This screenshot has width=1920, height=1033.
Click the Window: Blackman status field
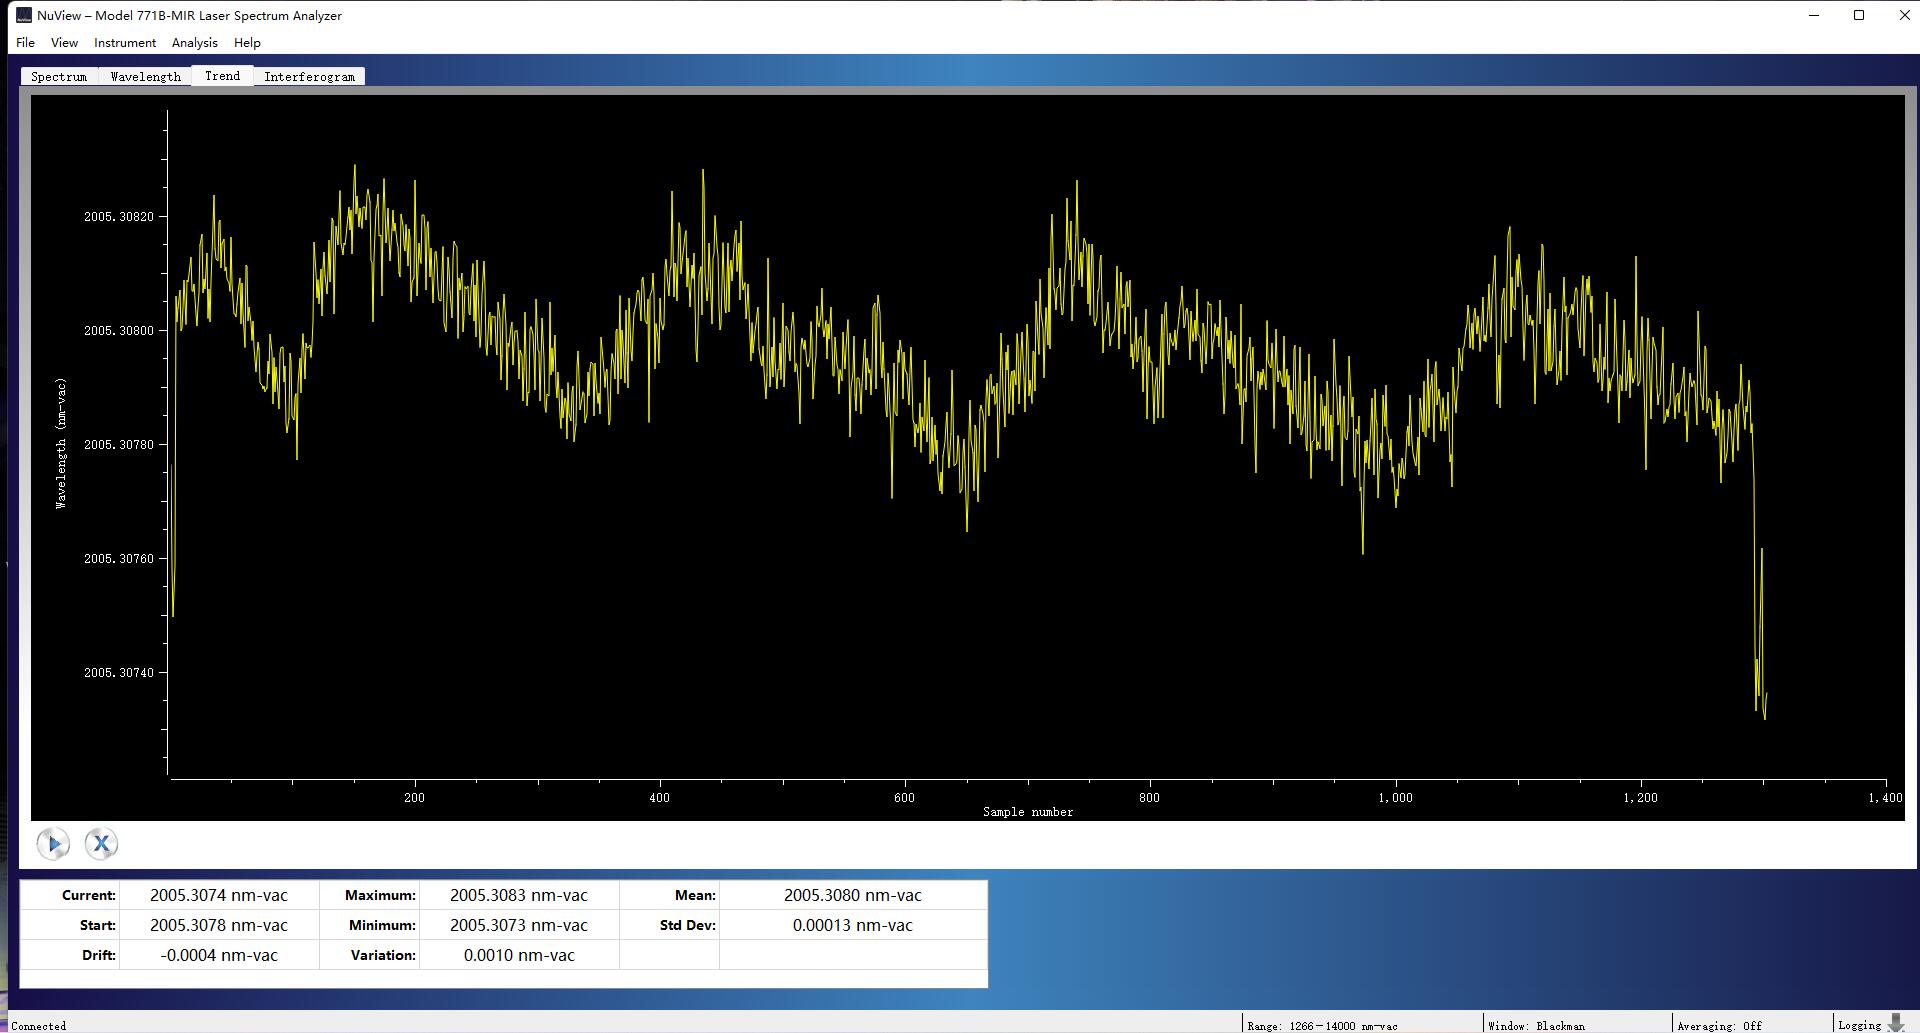pos(1536,1025)
